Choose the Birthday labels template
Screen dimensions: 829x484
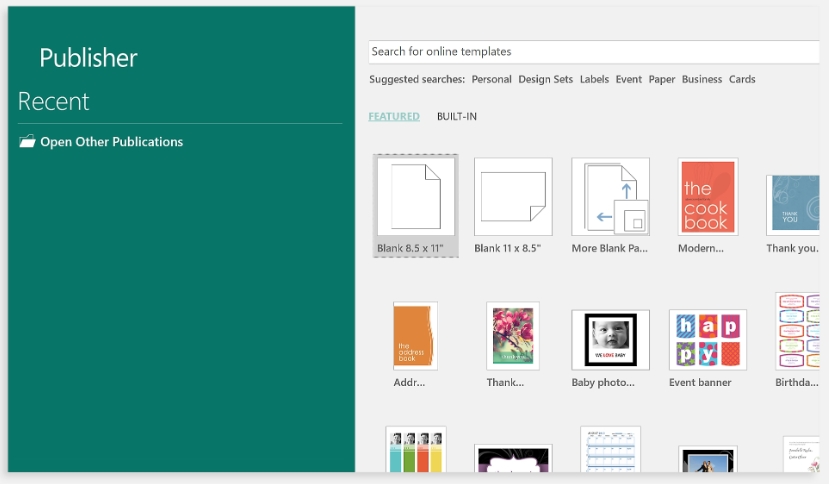797,331
